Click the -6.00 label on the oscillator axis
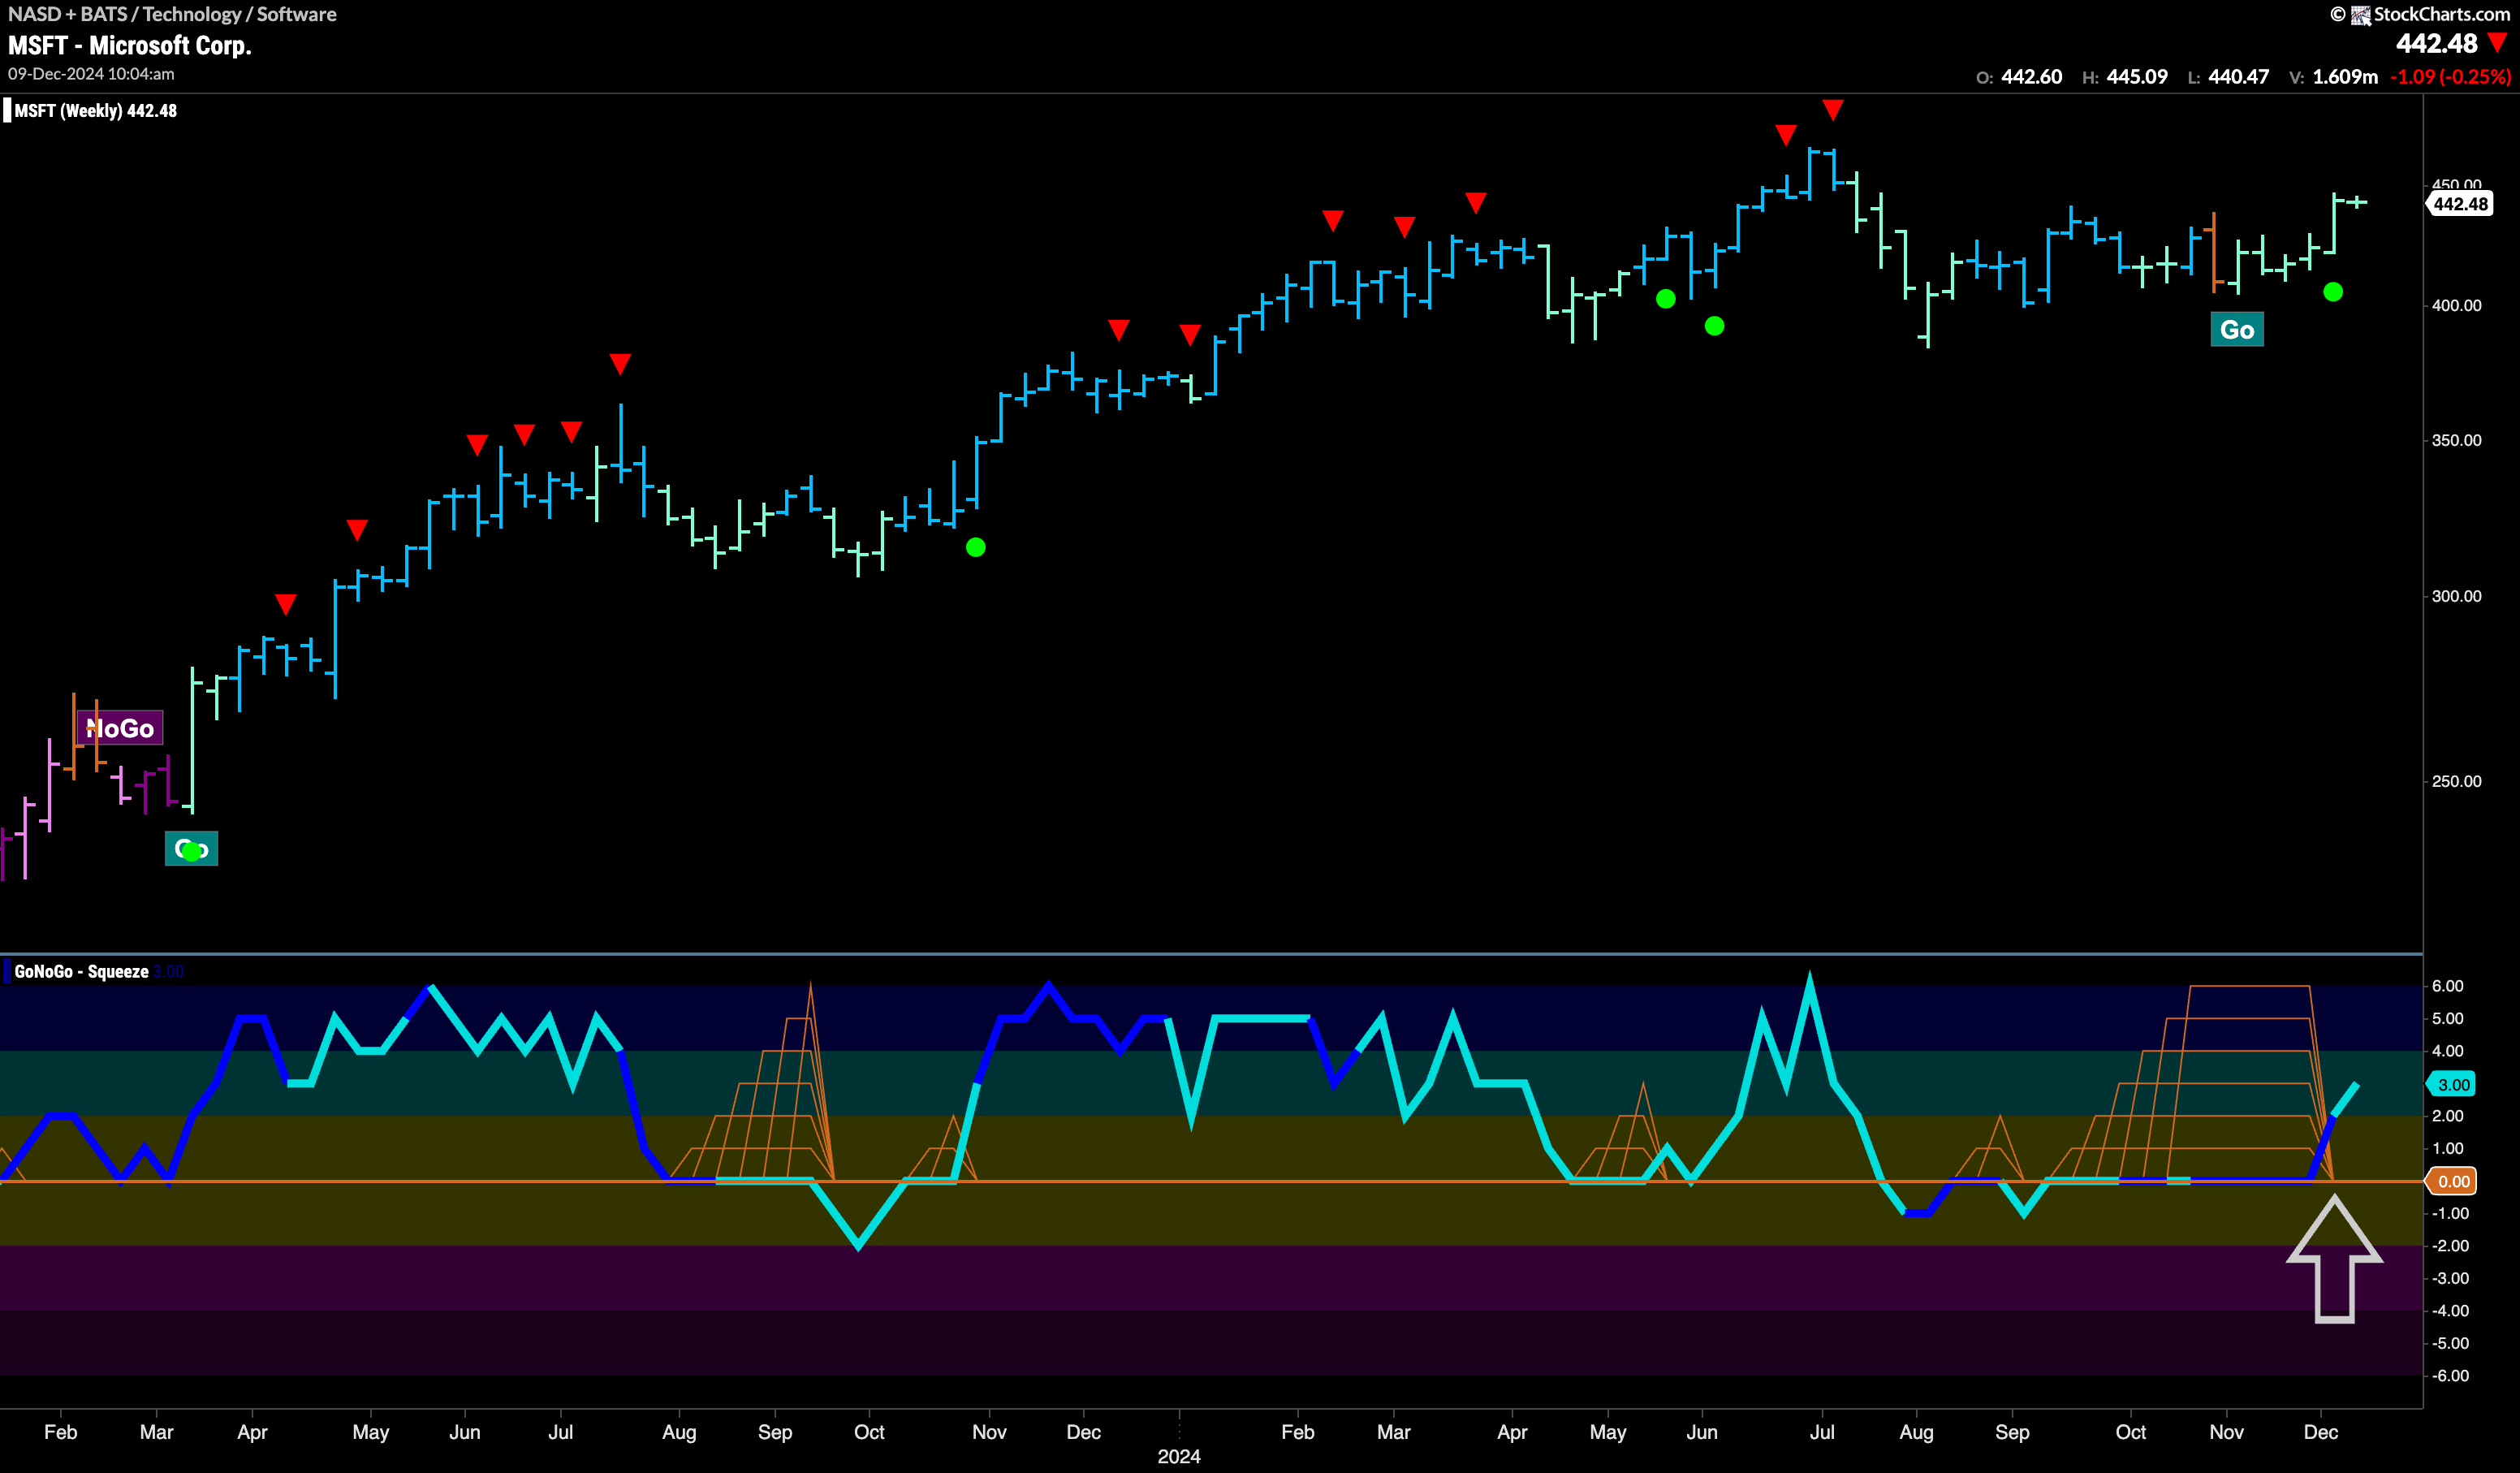2520x1473 pixels. 2450,1376
